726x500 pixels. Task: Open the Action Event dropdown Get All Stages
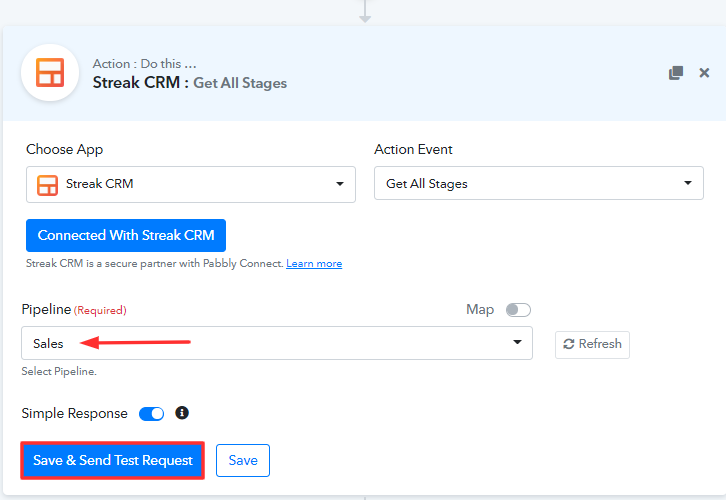tap(539, 183)
